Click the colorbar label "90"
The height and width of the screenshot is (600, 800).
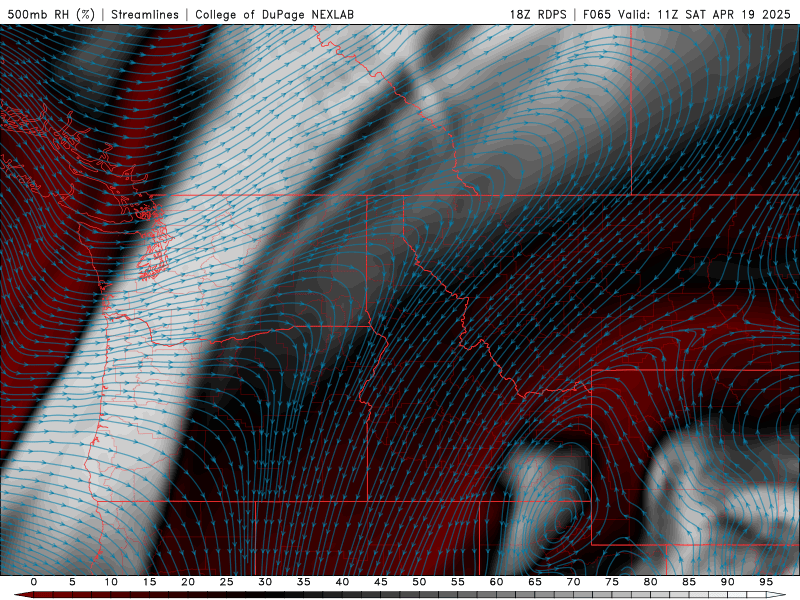[x=728, y=582]
